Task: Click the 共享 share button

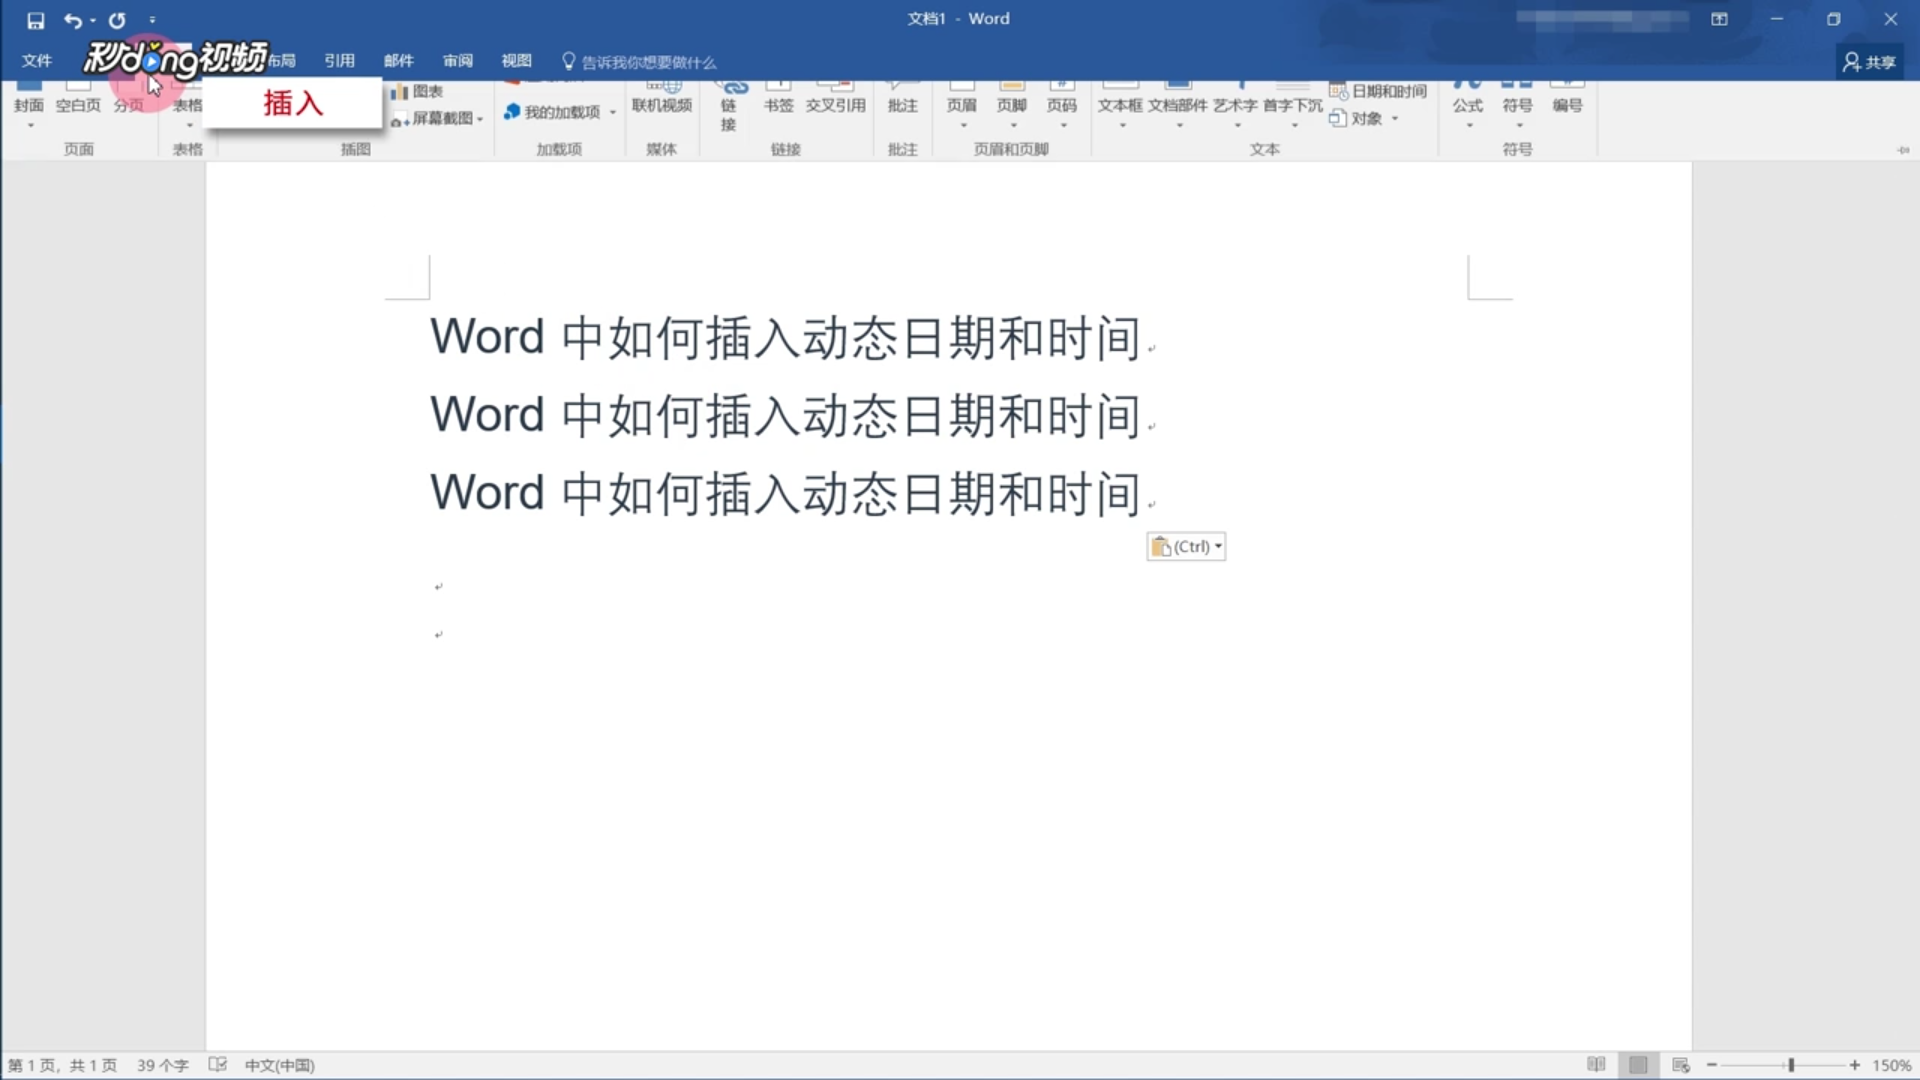Action: click(x=1869, y=62)
